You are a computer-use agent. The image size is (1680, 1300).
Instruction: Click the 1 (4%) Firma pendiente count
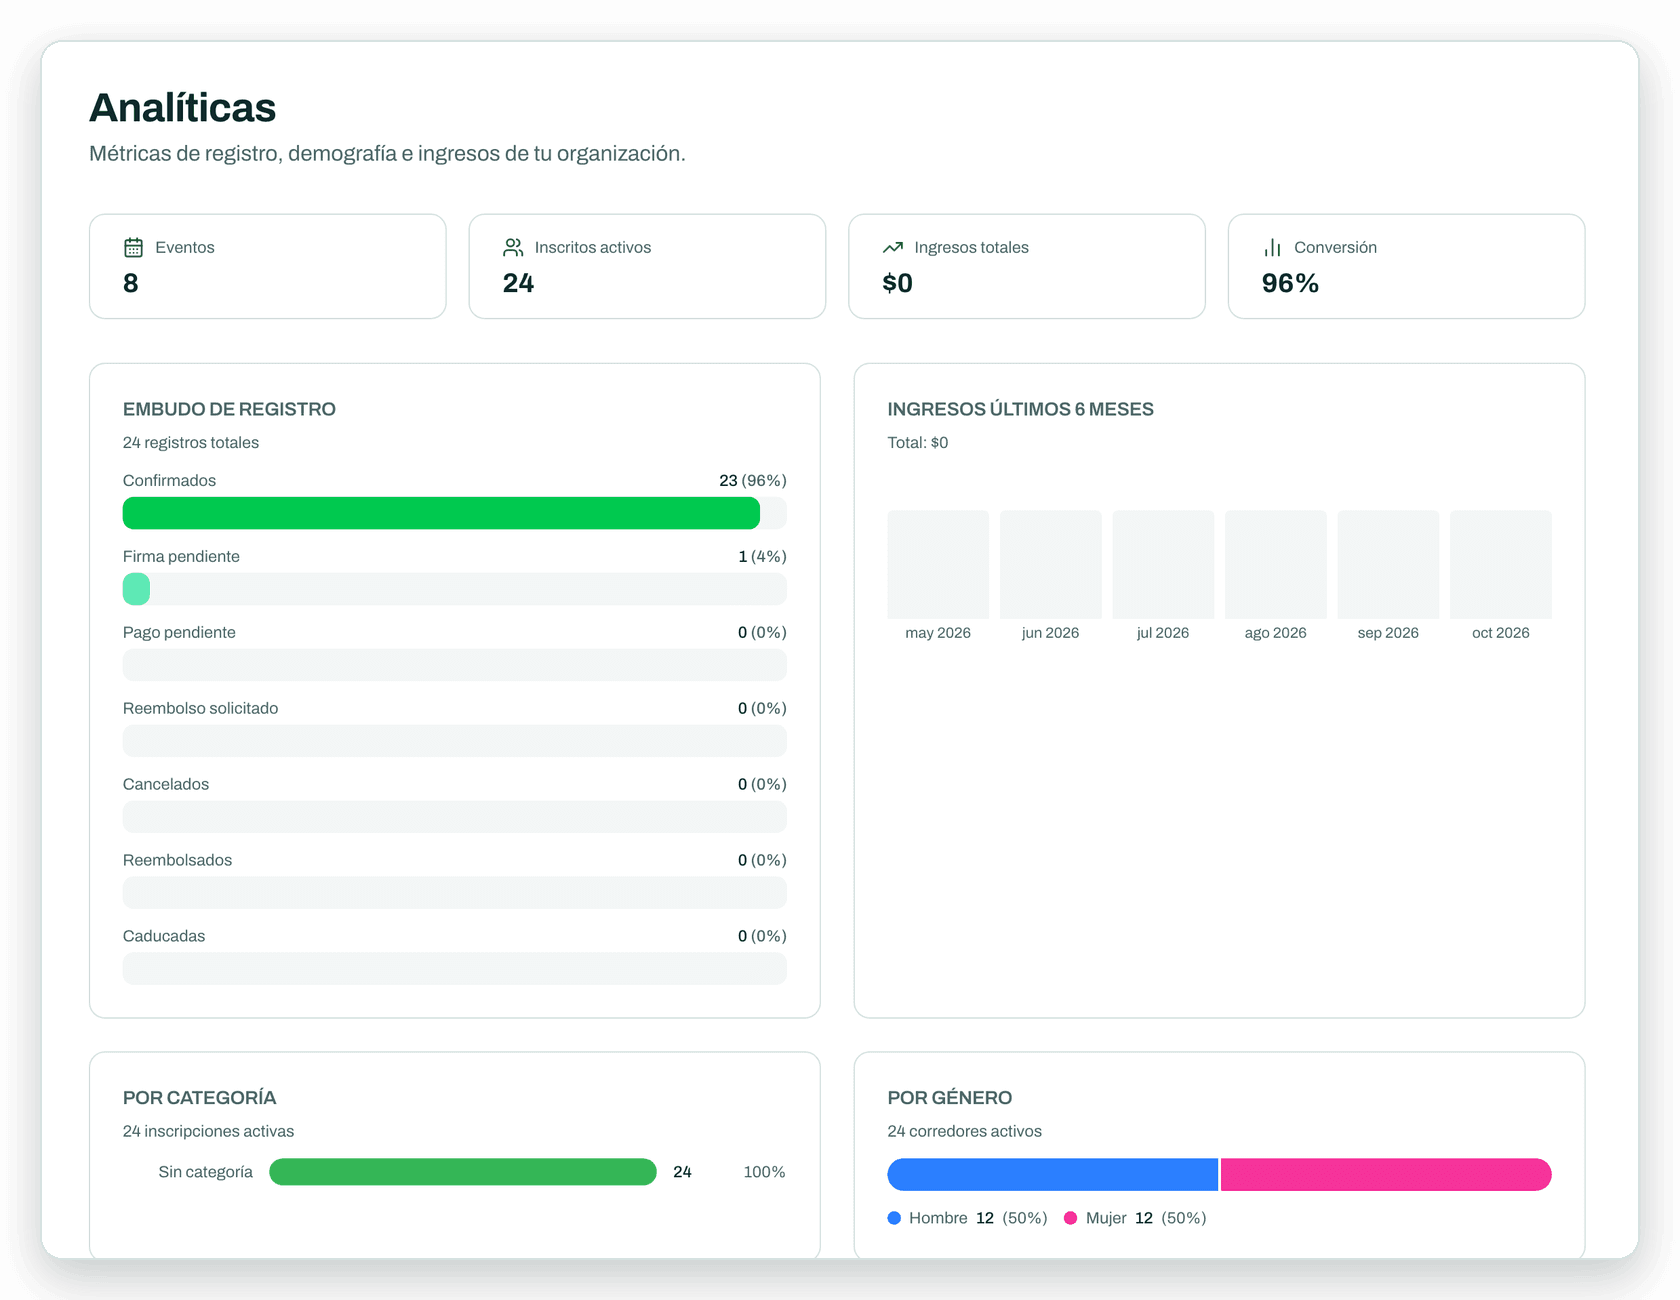pyautogui.click(x=763, y=557)
